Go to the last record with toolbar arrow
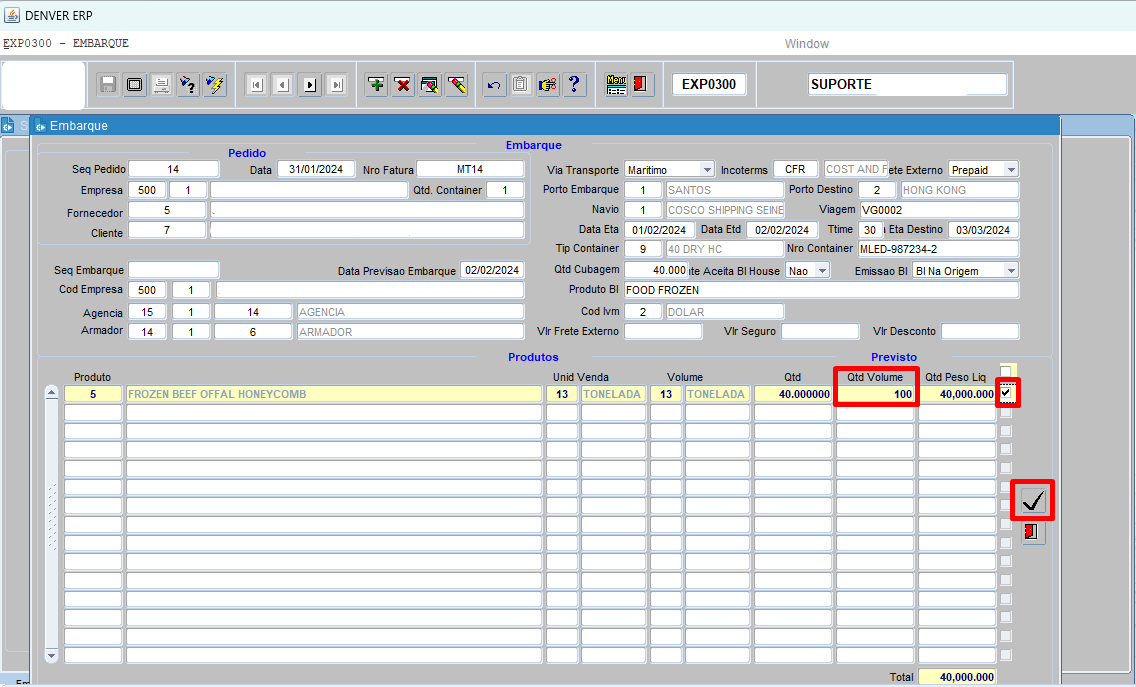The height and width of the screenshot is (687, 1136). point(337,85)
